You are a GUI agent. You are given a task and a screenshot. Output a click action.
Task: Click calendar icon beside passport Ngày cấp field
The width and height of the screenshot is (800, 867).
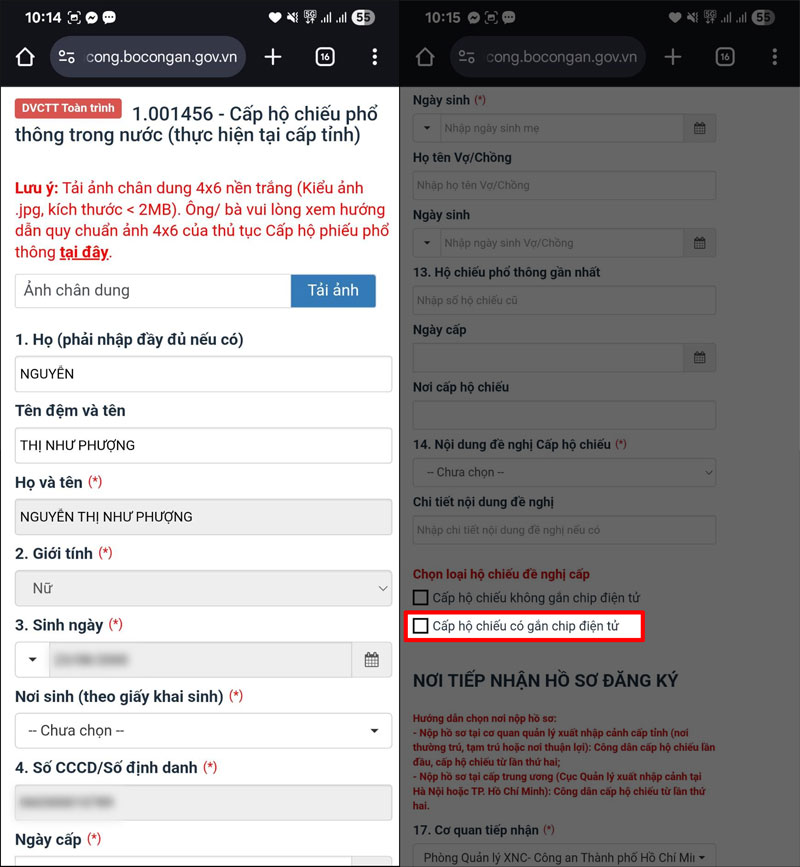(x=700, y=358)
